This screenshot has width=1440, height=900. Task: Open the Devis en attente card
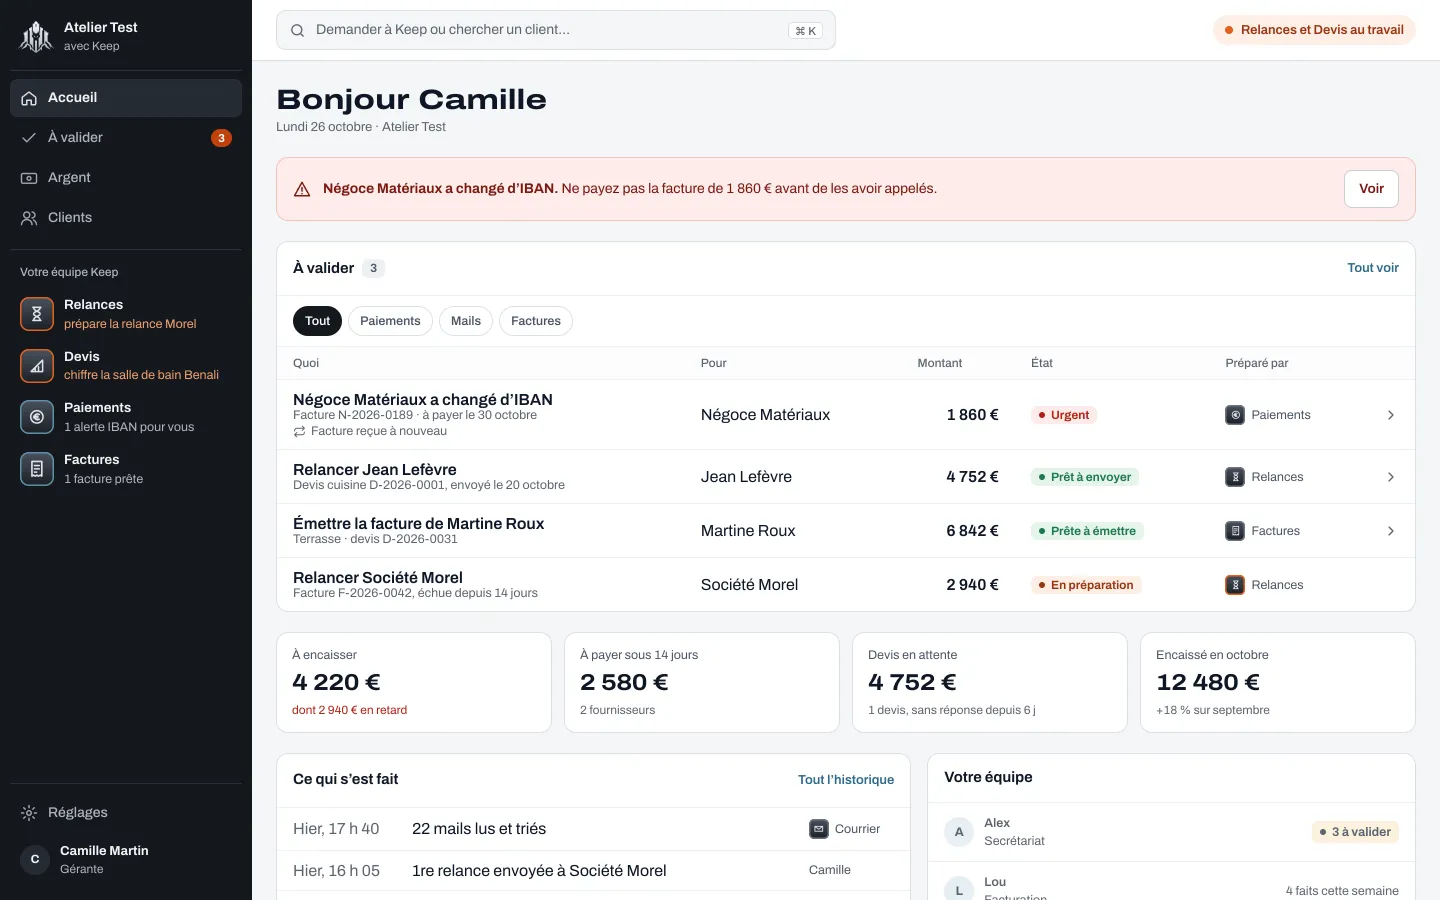pos(990,683)
